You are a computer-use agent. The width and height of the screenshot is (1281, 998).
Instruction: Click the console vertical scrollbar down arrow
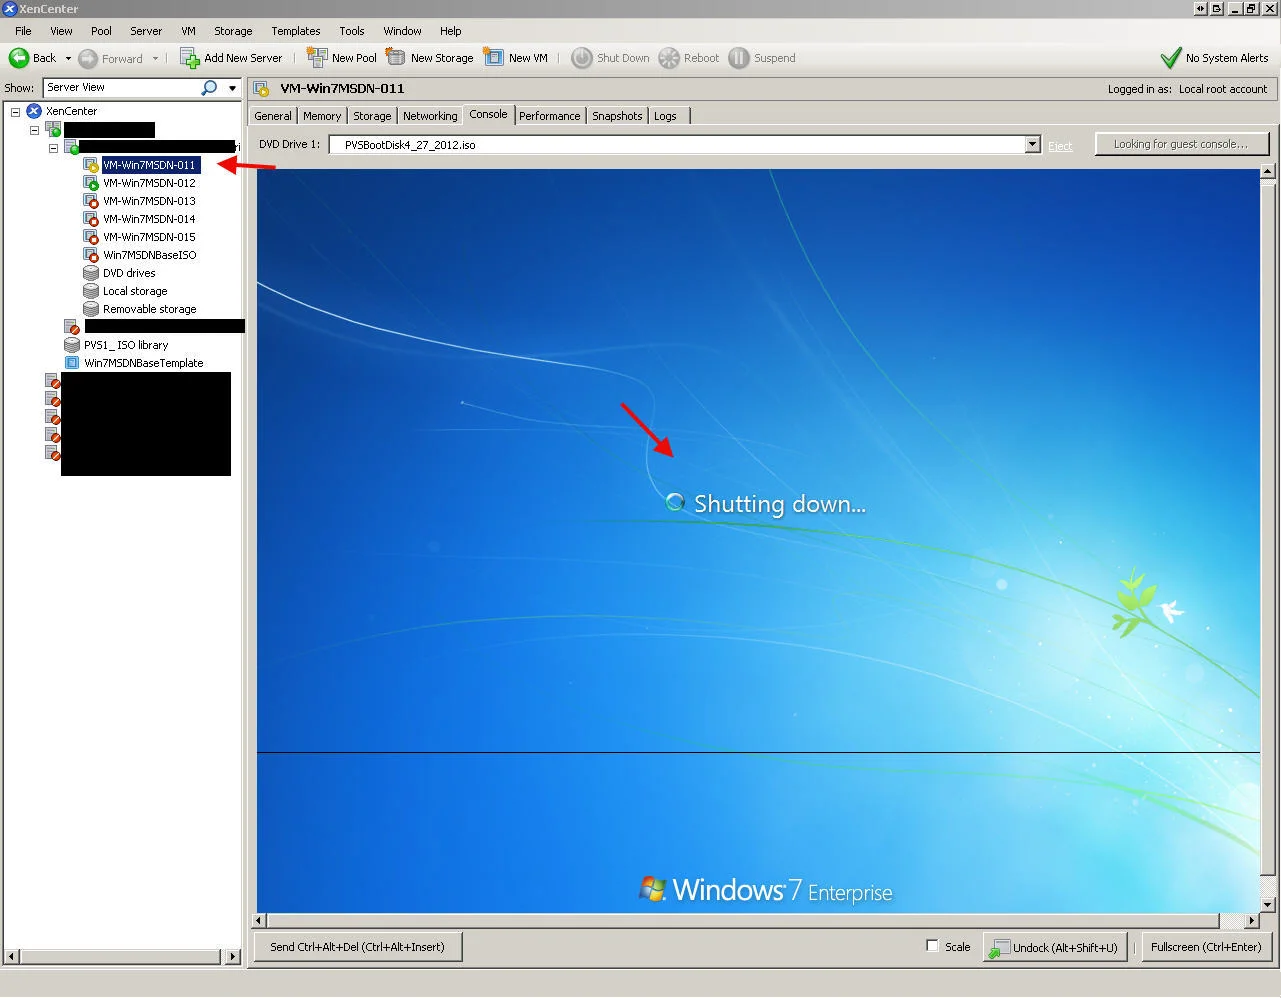1267,905
